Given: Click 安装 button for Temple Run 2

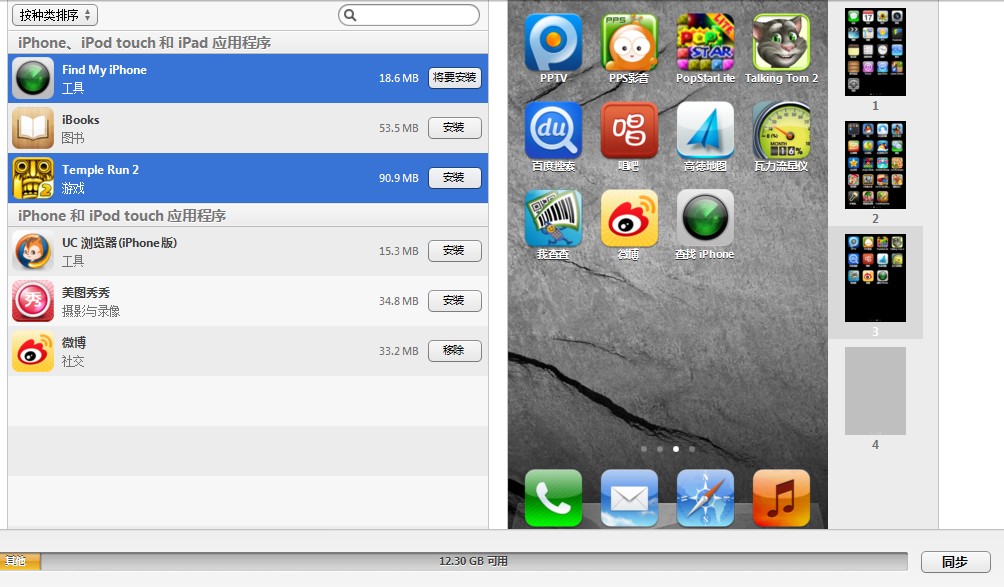Looking at the screenshot, I should tap(454, 178).
